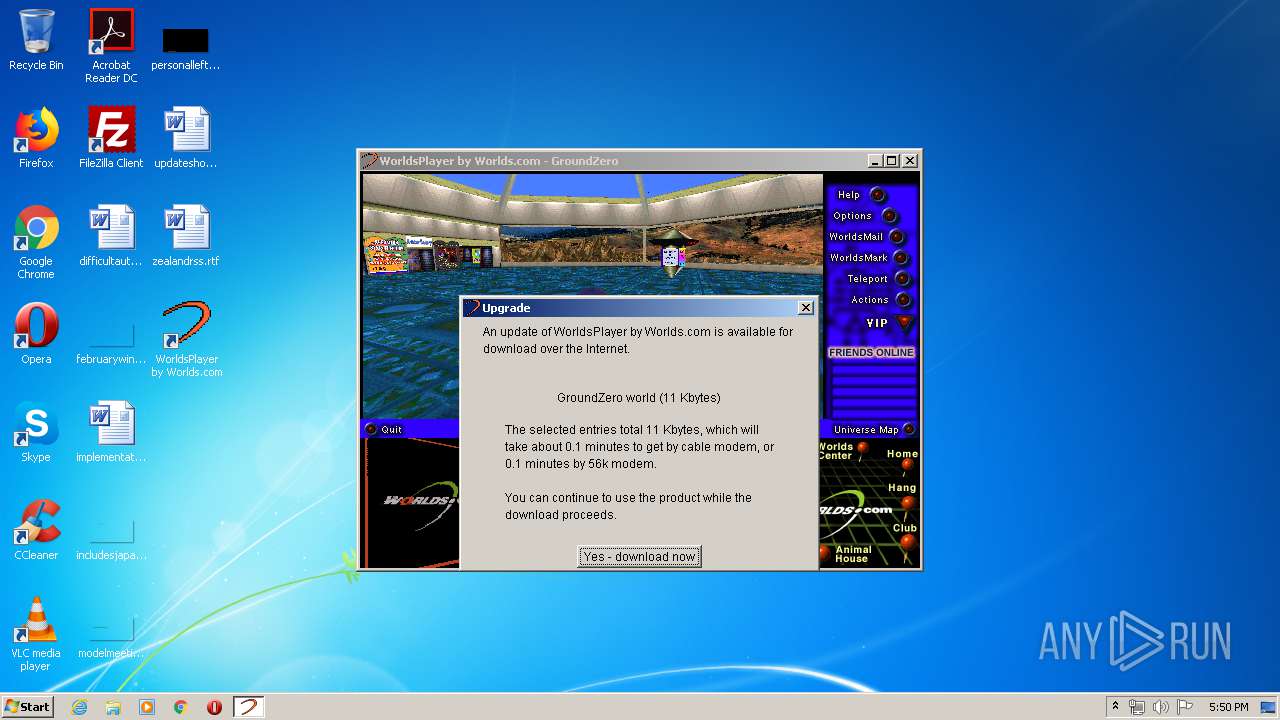Screen dimensions: 1280x720
Task: Launch Google Chrome from the desktop
Action: tap(36, 243)
